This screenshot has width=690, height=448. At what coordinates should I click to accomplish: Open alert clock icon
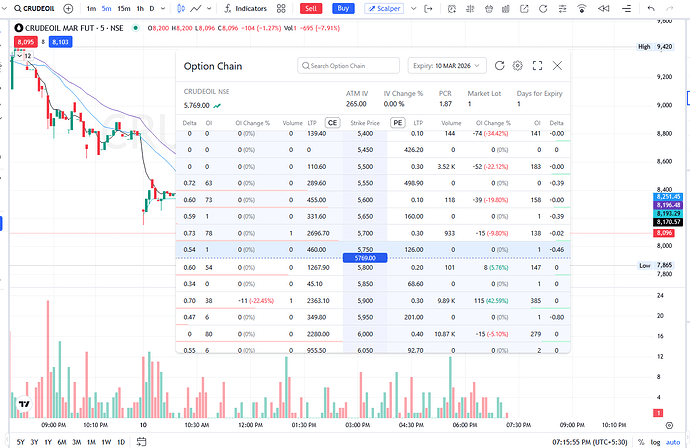451,8
